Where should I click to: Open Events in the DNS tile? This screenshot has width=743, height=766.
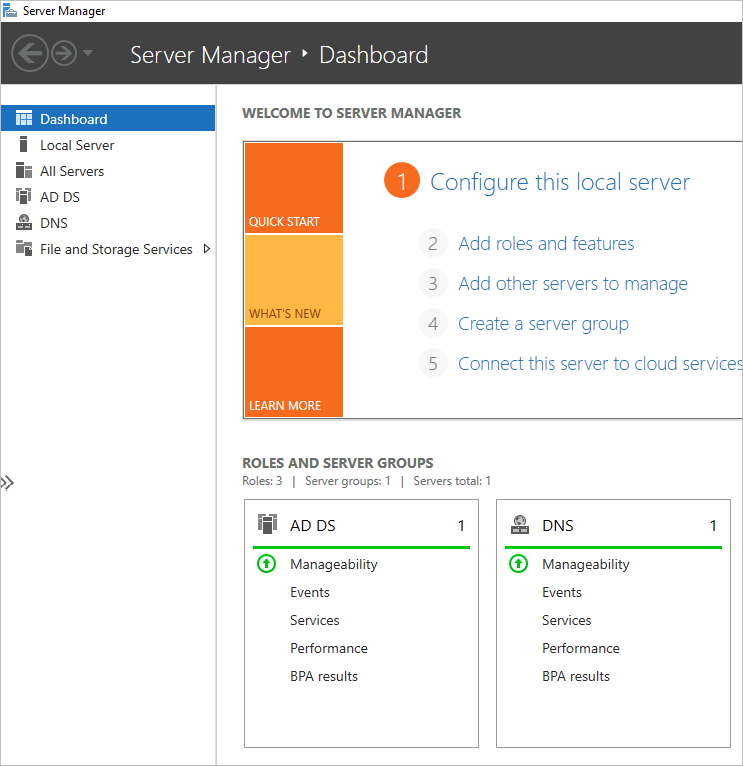tap(562, 593)
